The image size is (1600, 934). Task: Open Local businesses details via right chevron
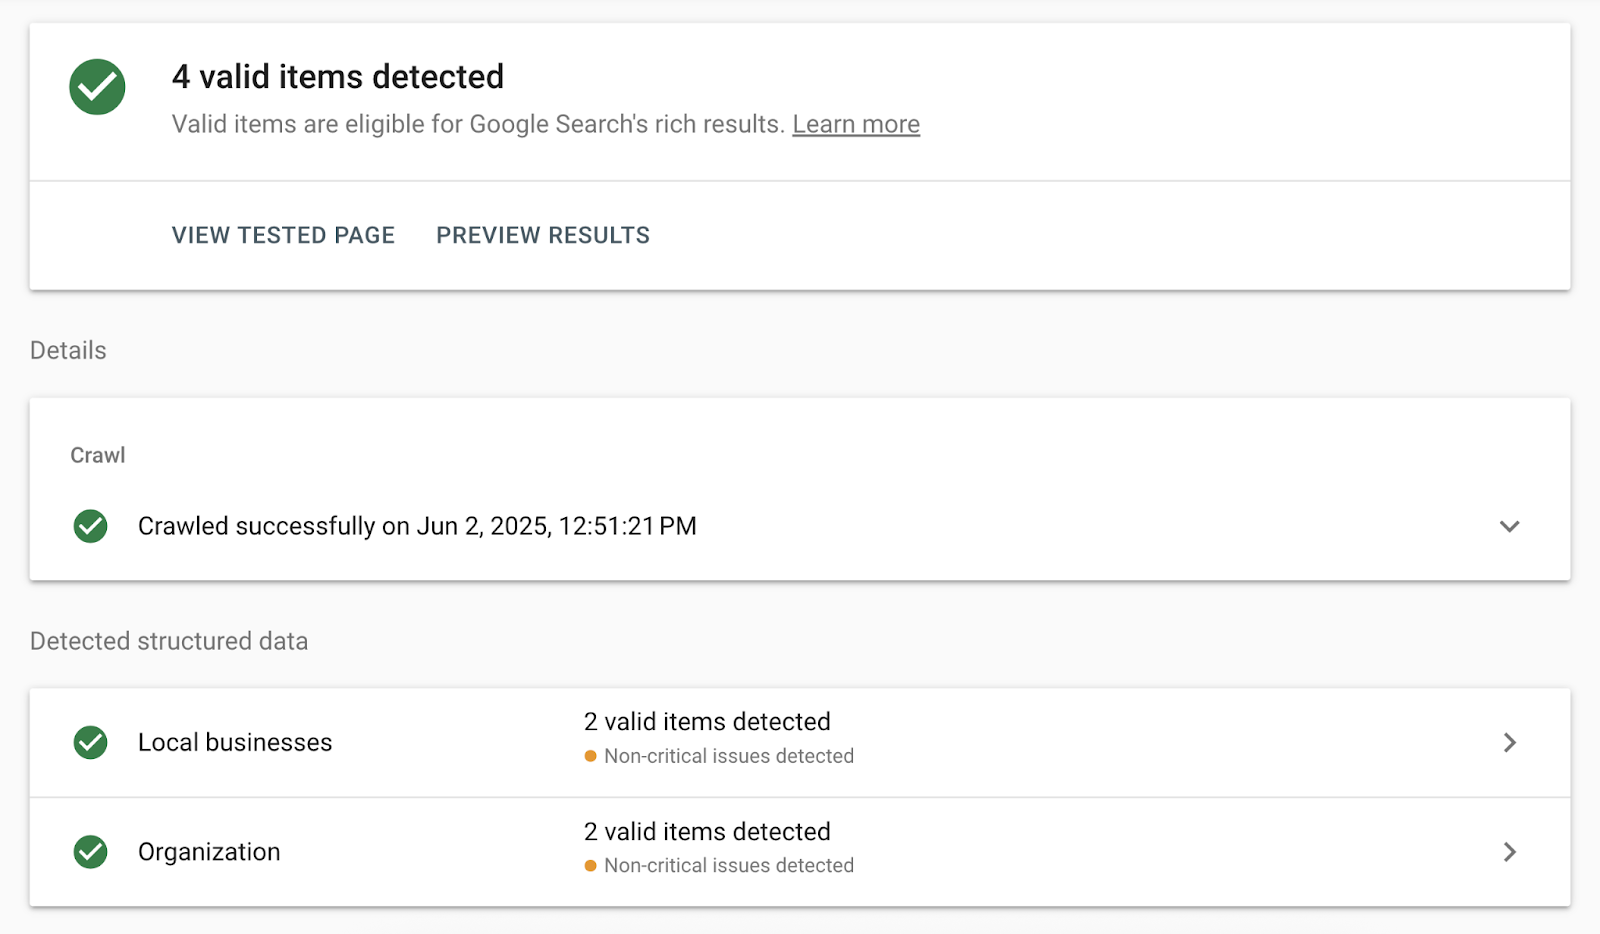tap(1510, 742)
